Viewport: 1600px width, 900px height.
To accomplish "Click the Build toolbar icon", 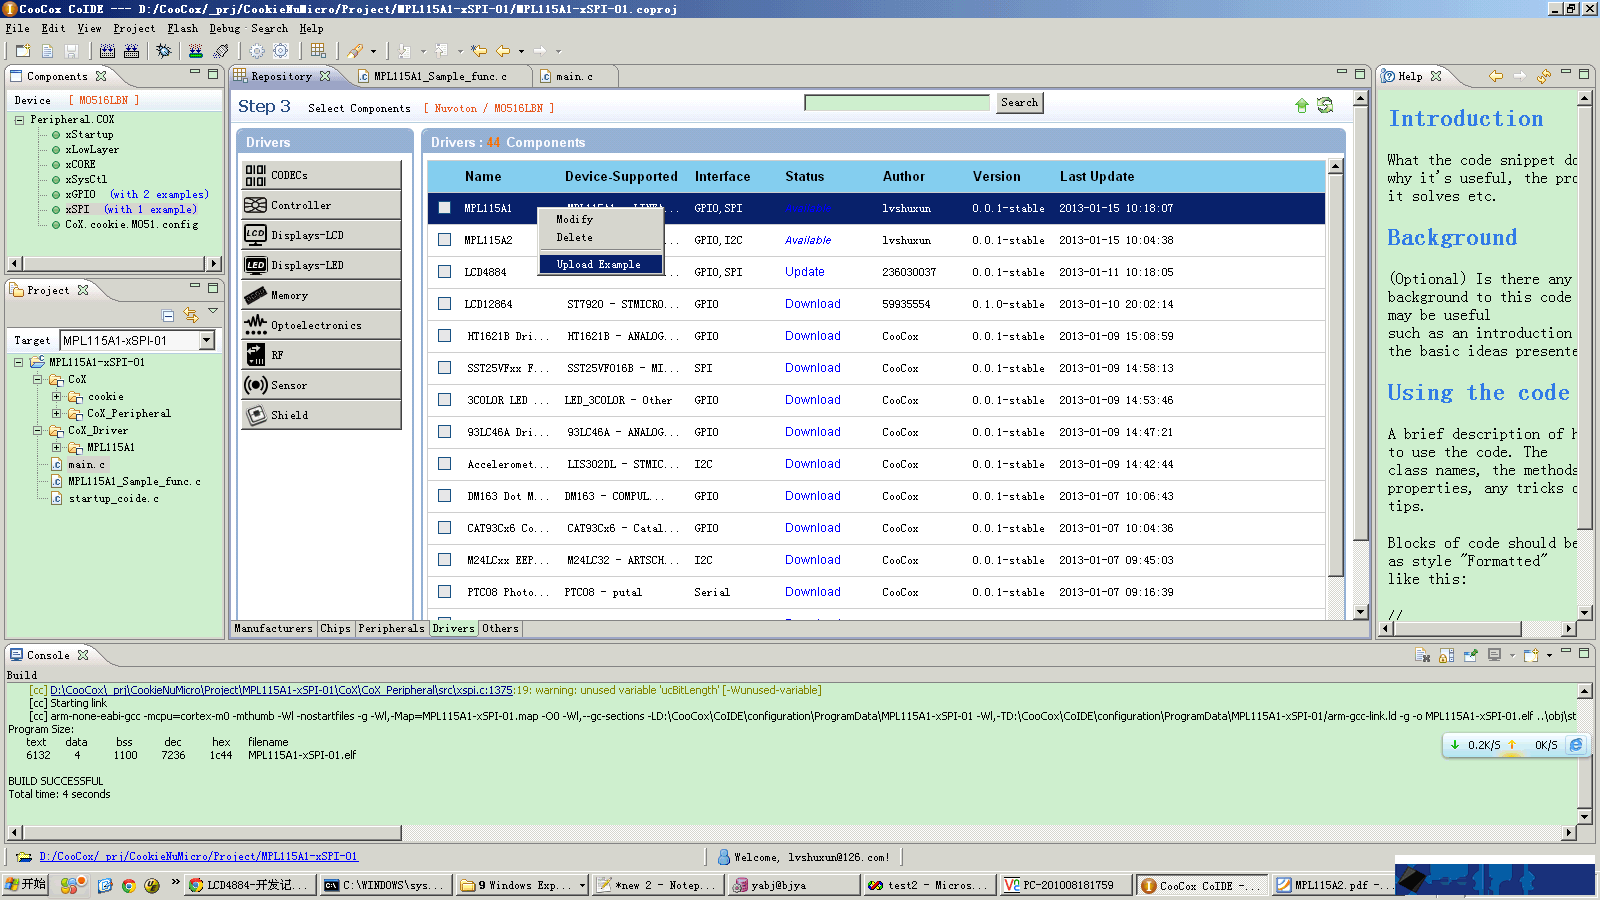I will (107, 50).
